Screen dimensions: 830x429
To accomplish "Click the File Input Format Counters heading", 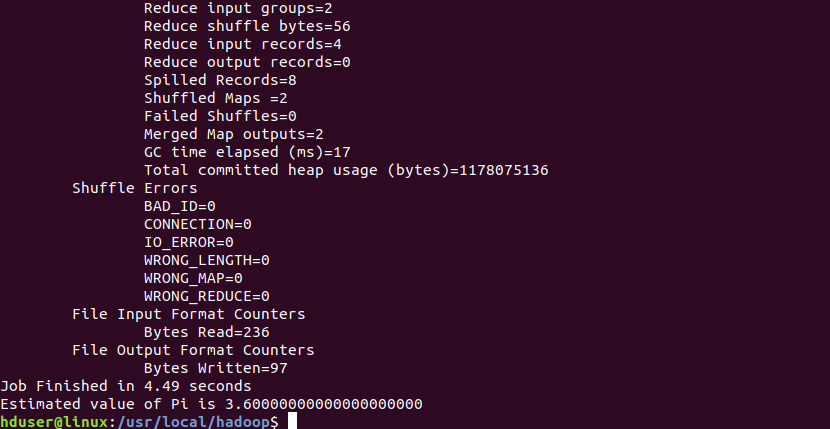I will (x=189, y=314).
